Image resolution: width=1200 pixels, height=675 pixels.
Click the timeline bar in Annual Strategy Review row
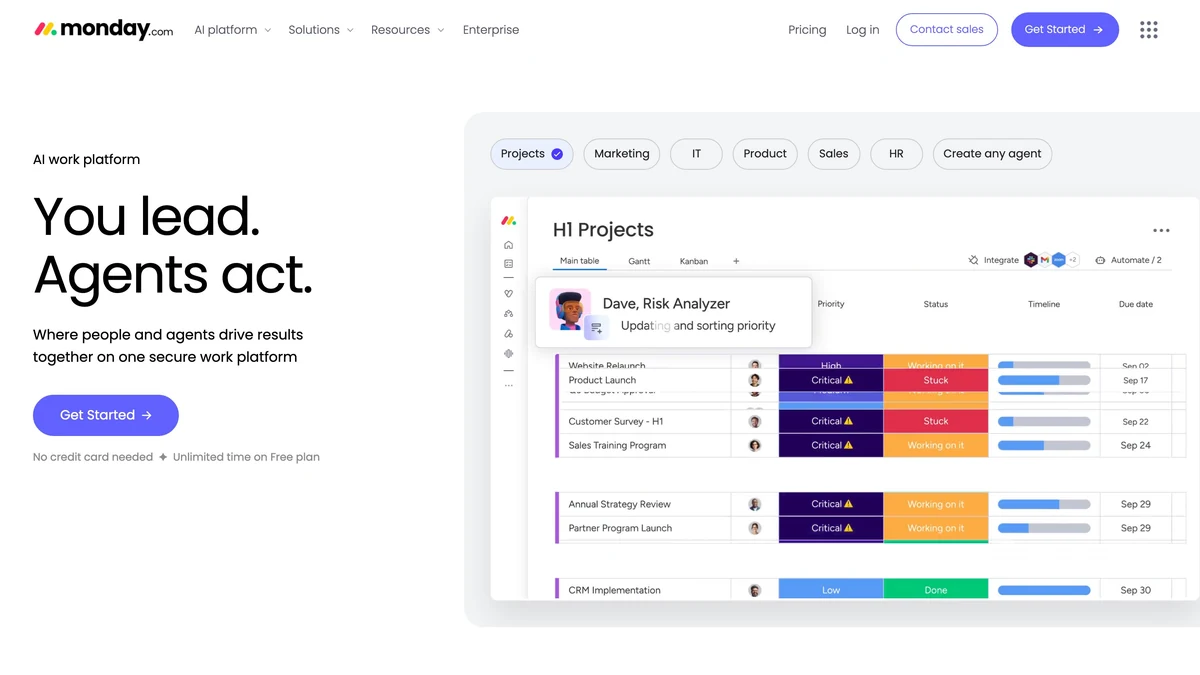1044,504
